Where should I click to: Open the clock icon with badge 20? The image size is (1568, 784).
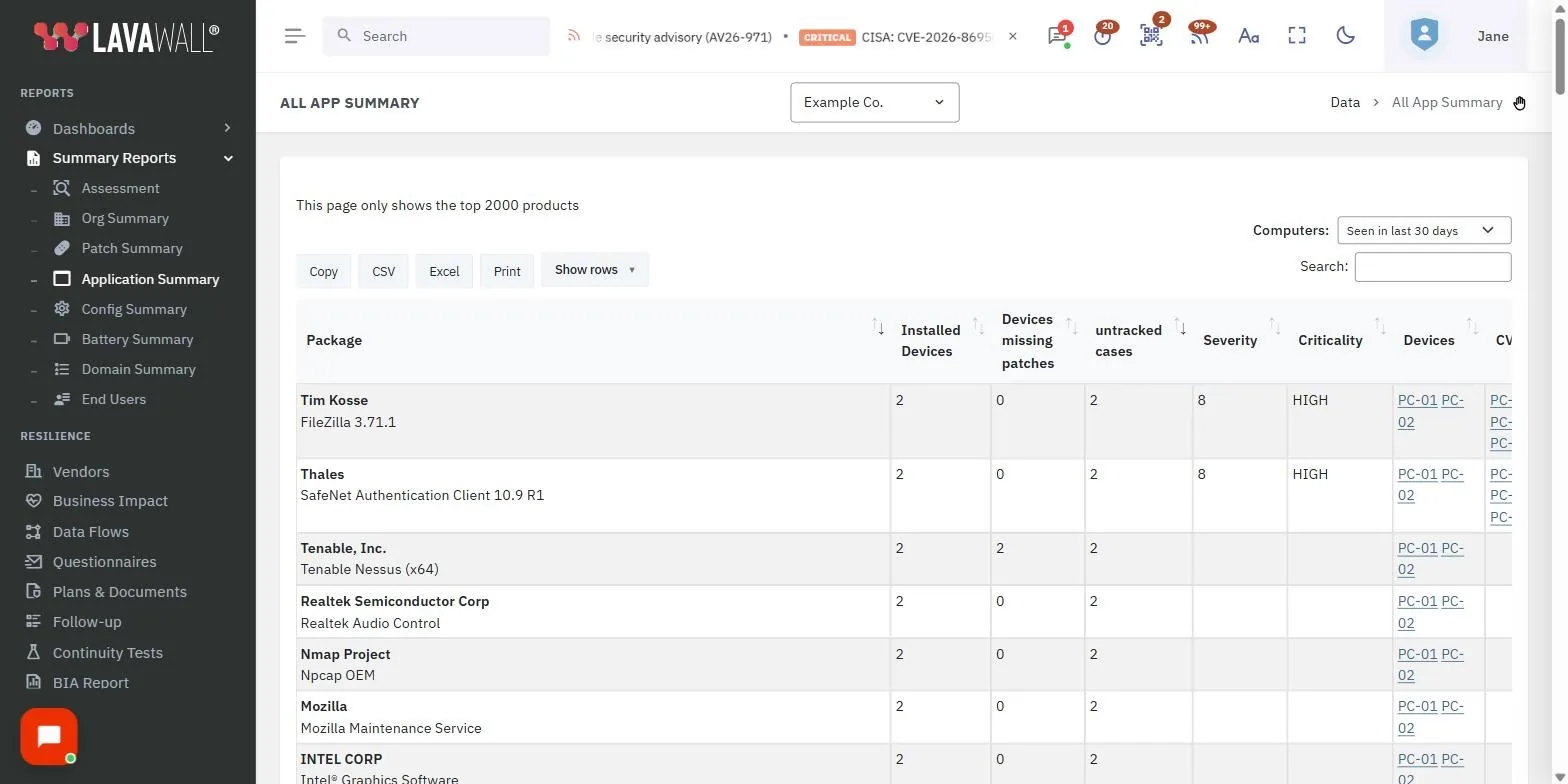pos(1103,36)
